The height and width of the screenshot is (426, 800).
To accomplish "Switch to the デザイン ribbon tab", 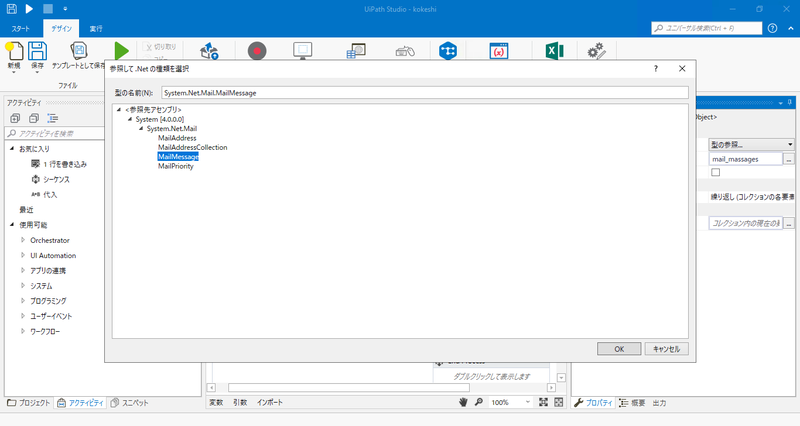I will (x=61, y=29).
